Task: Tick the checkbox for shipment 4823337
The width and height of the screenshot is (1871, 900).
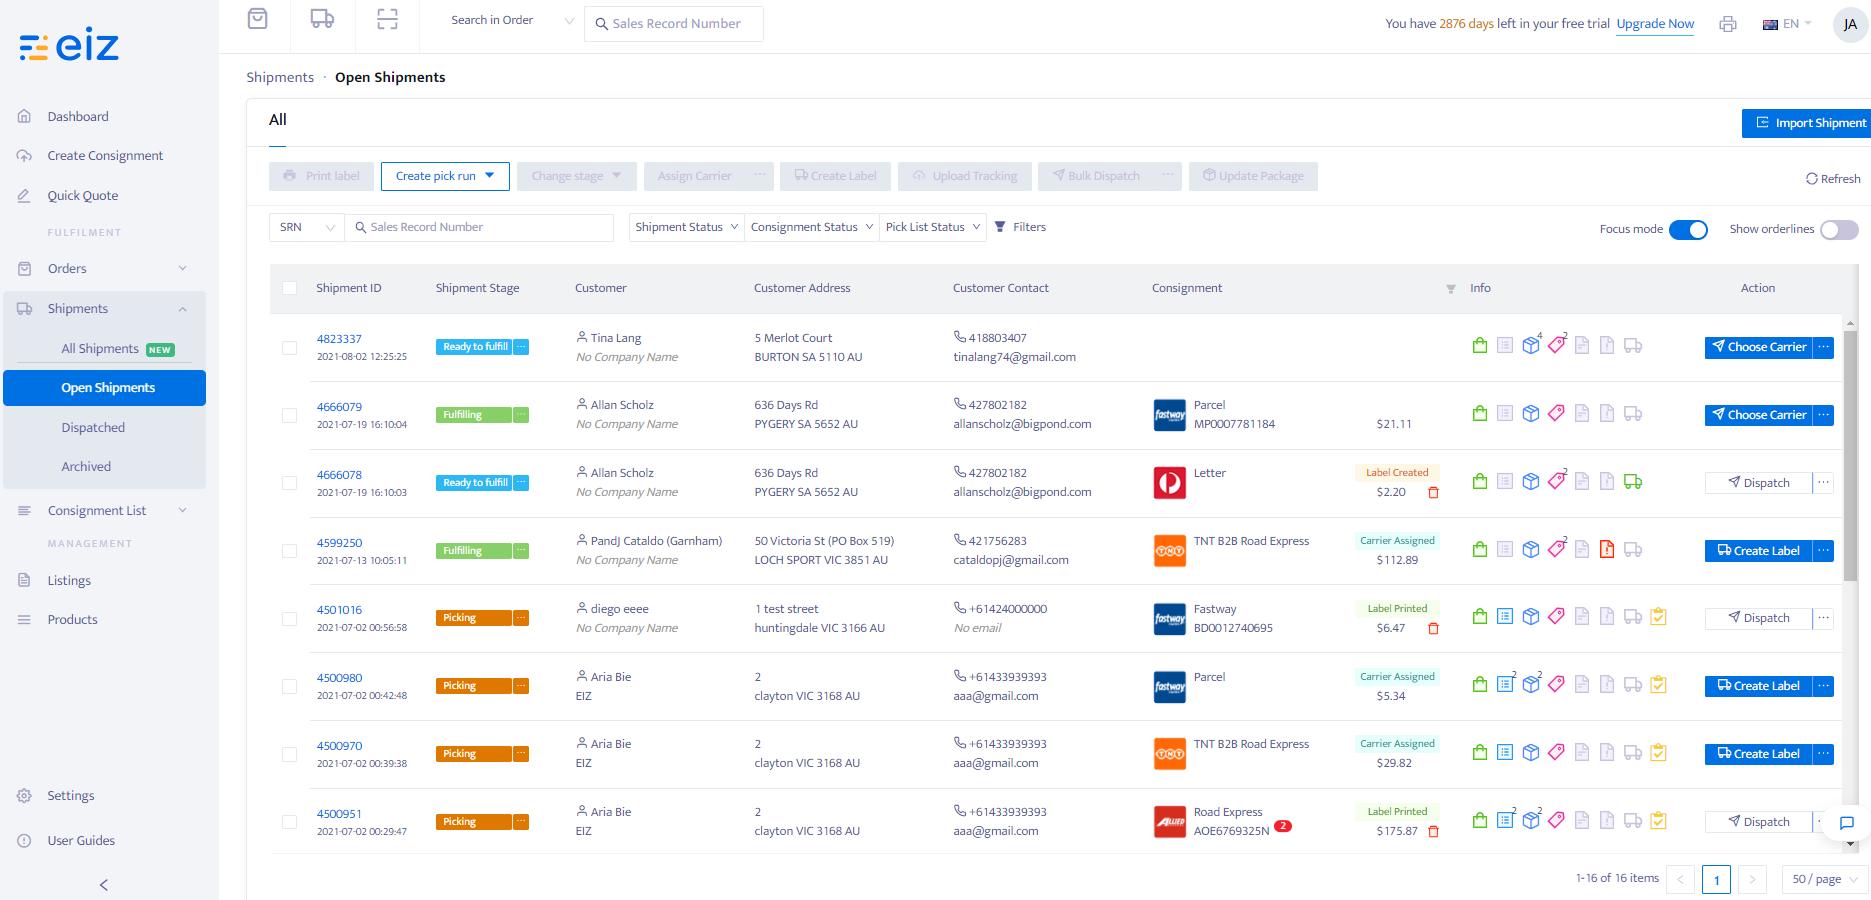Action: pyautogui.click(x=289, y=348)
